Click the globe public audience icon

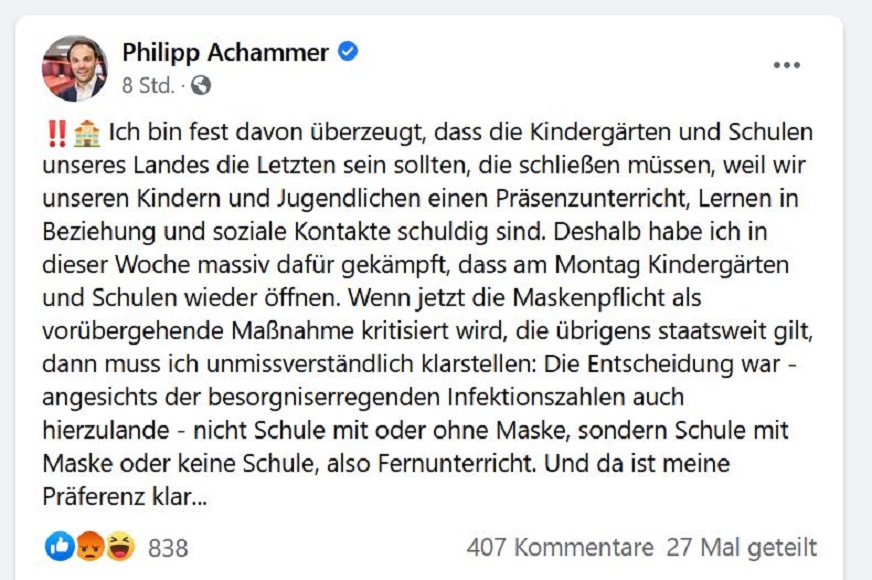(201, 86)
